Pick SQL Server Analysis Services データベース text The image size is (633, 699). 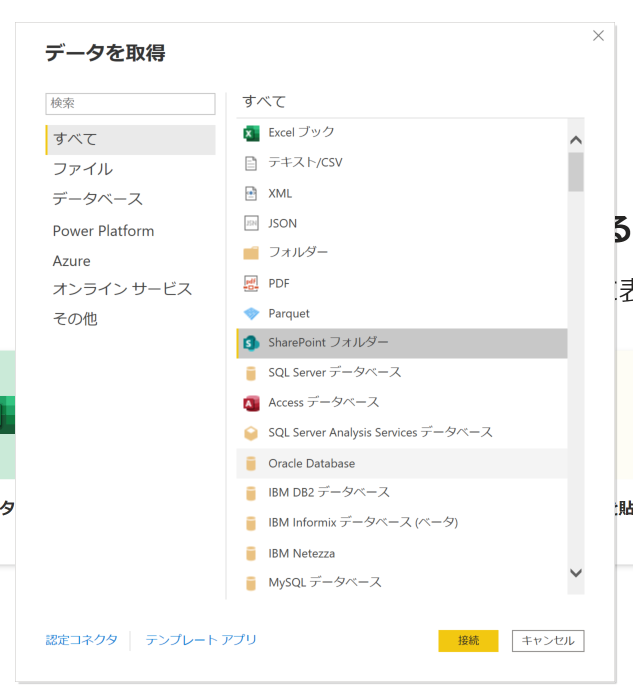click(x=380, y=432)
